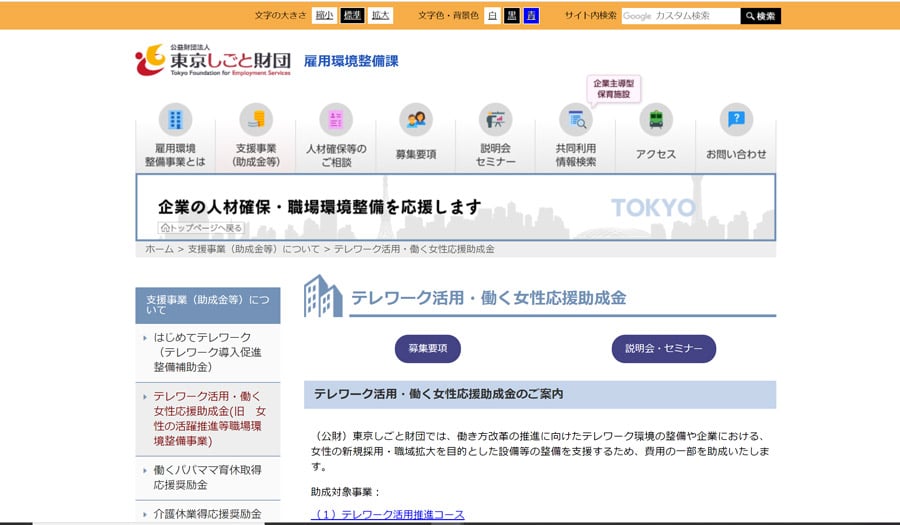Click the 雇用環境整備事業とは building icon
Image resolution: width=900 pixels, height=525 pixels.
[175, 120]
